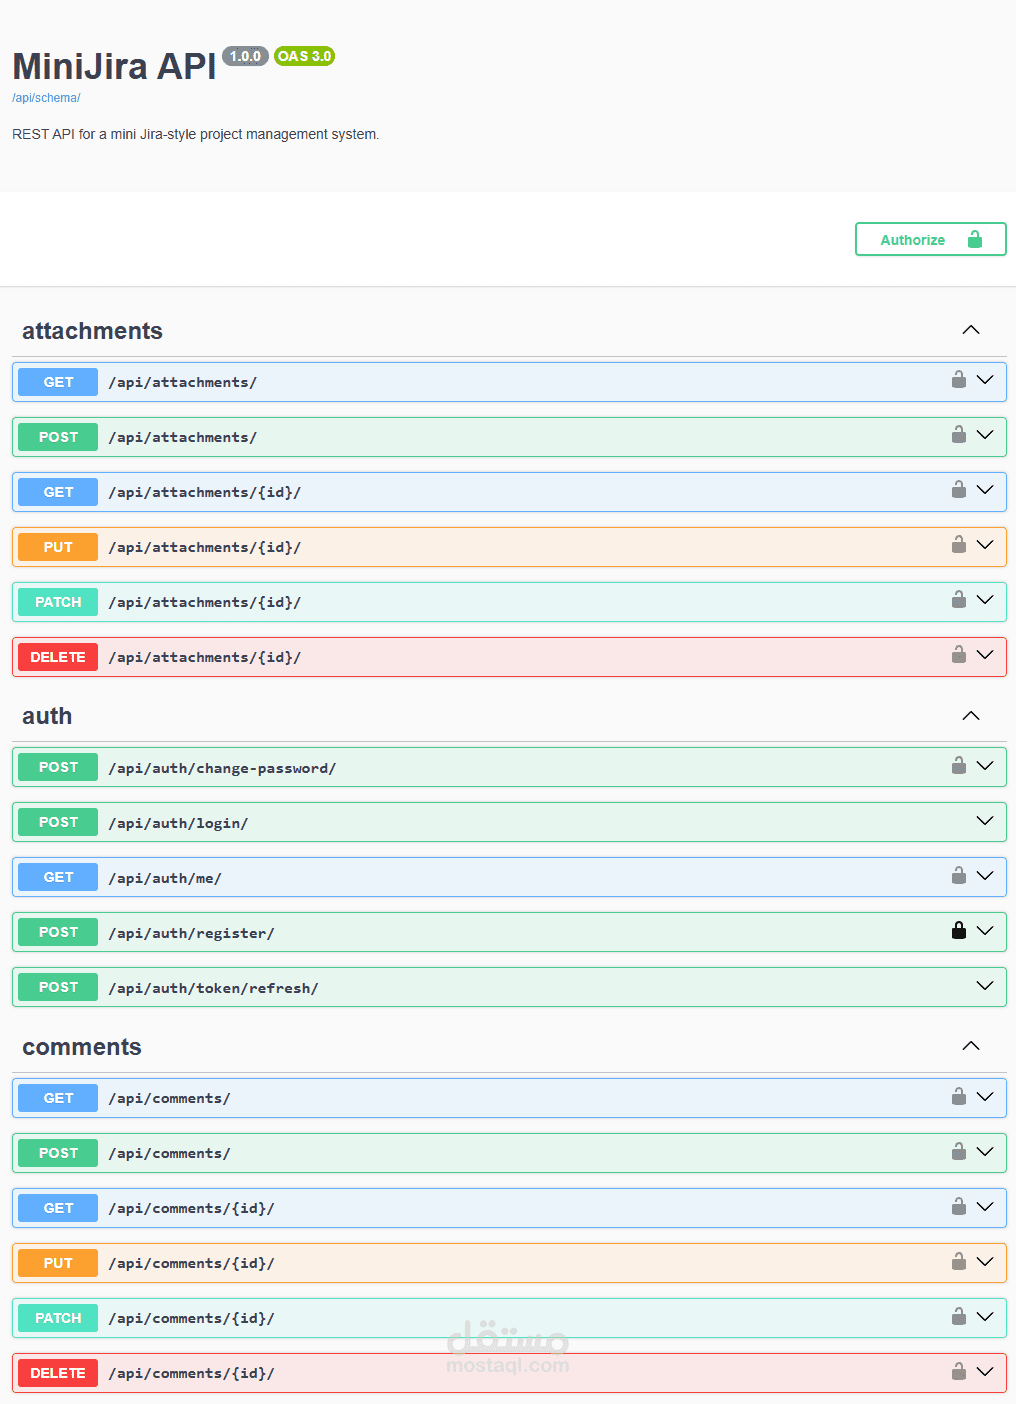This screenshot has width=1016, height=1404.
Task: Expand PATCH /api/comments/{id}/ chevron
Action: (985, 1317)
